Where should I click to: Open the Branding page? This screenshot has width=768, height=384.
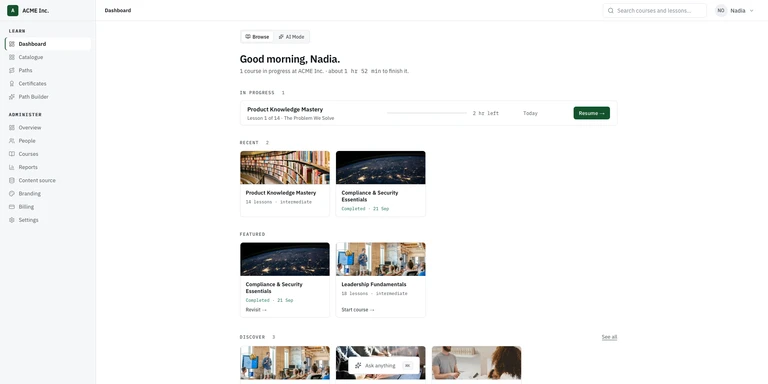pos(48,194)
